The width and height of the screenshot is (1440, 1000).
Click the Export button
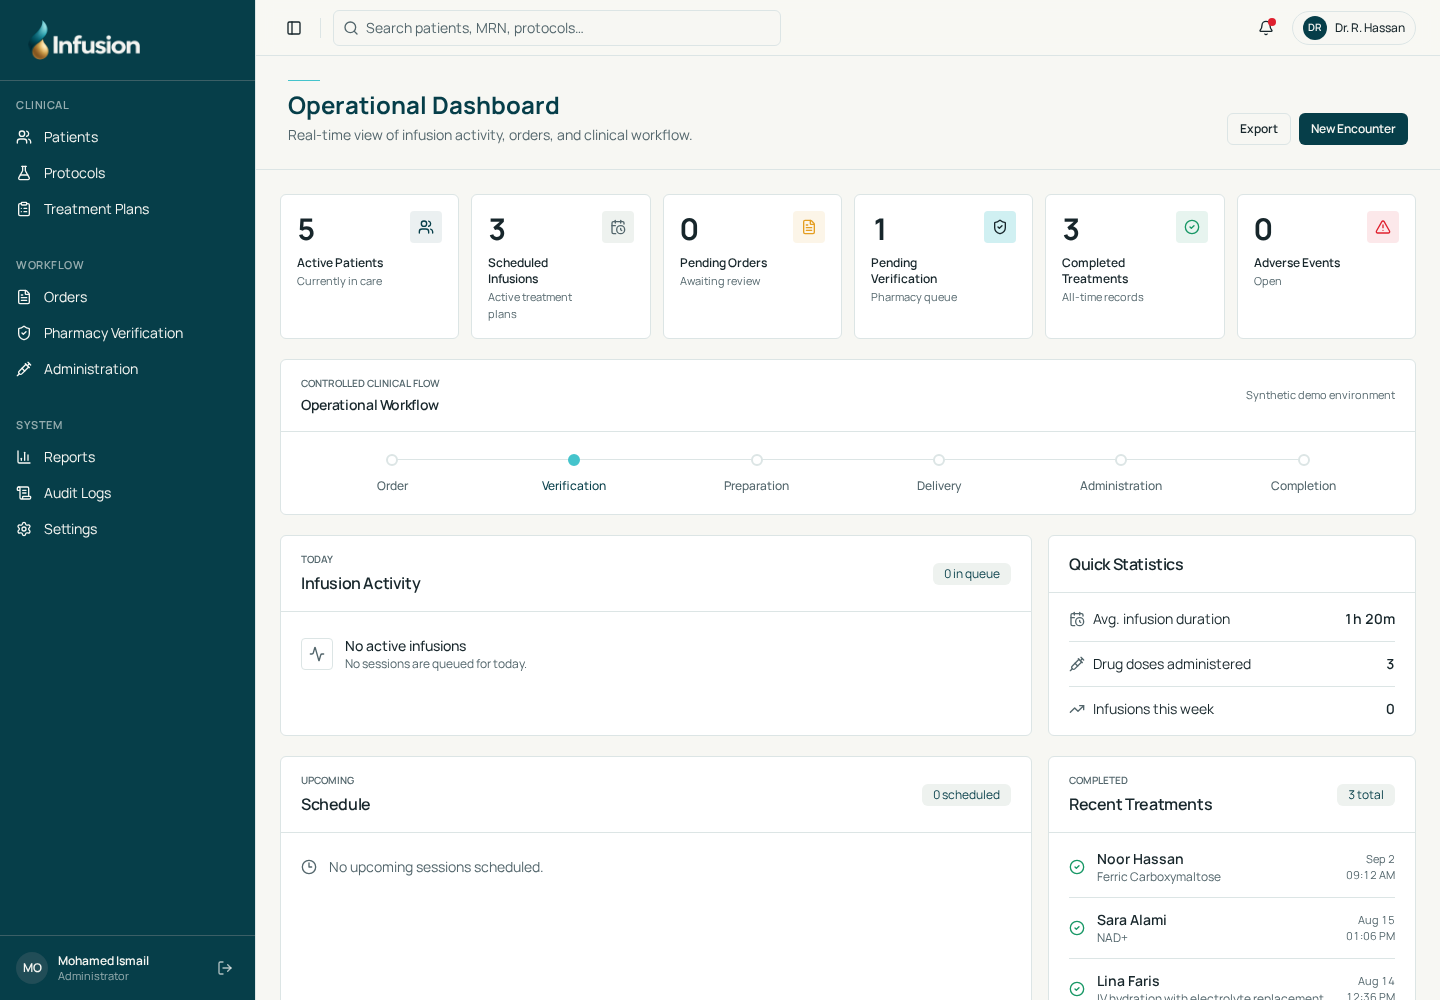(1258, 129)
